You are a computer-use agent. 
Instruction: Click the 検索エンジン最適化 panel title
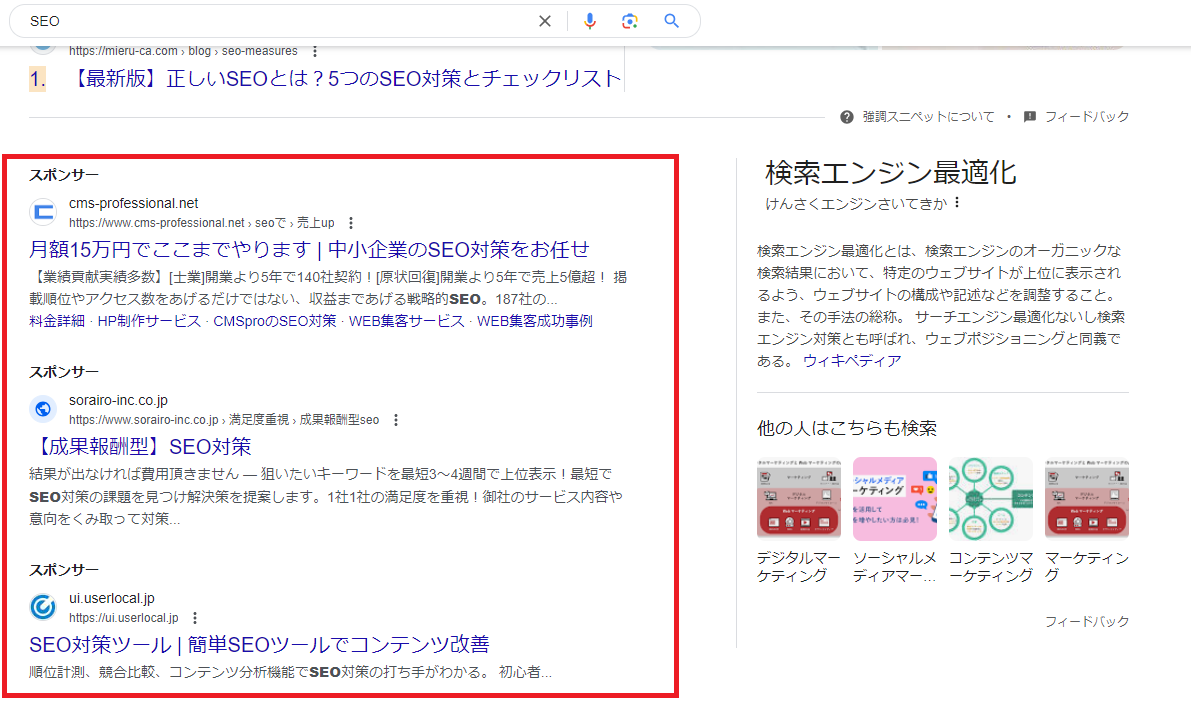(890, 173)
